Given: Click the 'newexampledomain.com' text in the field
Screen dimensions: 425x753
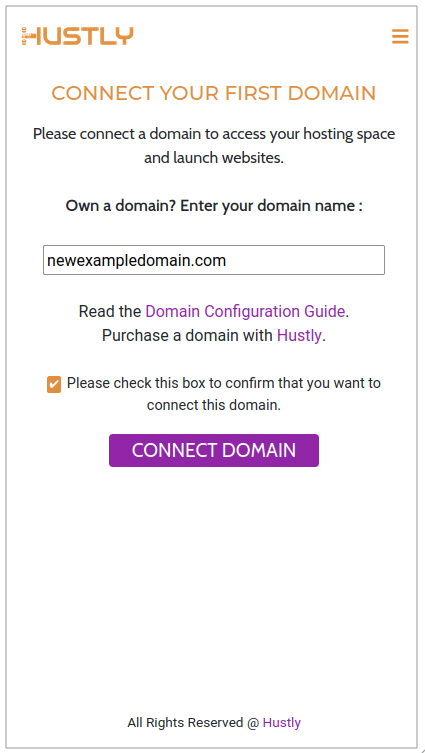Looking at the screenshot, I should click(x=136, y=260).
